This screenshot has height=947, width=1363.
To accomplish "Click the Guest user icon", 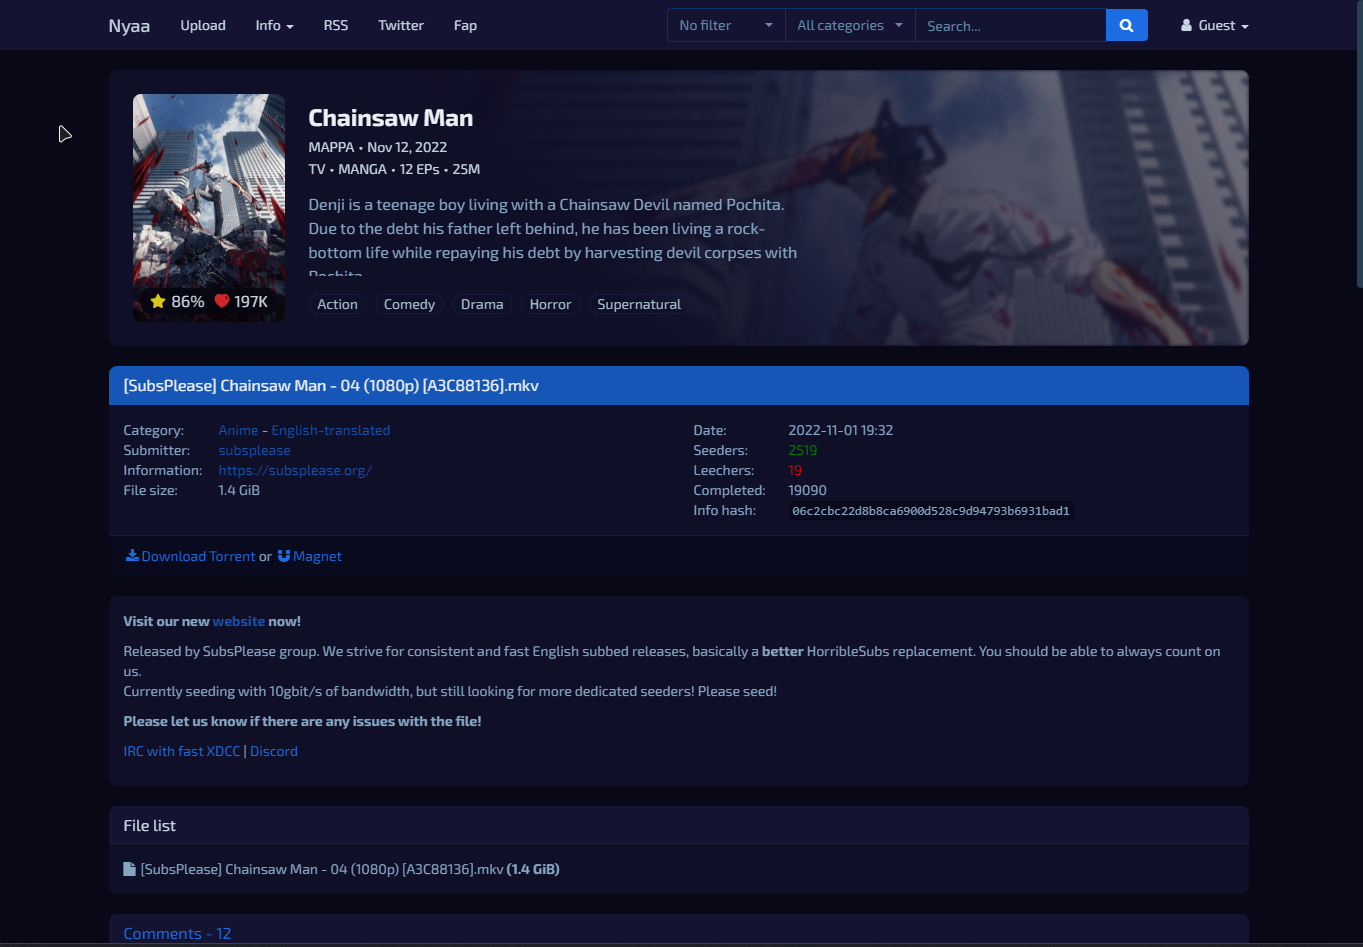I will pyautogui.click(x=1186, y=26).
